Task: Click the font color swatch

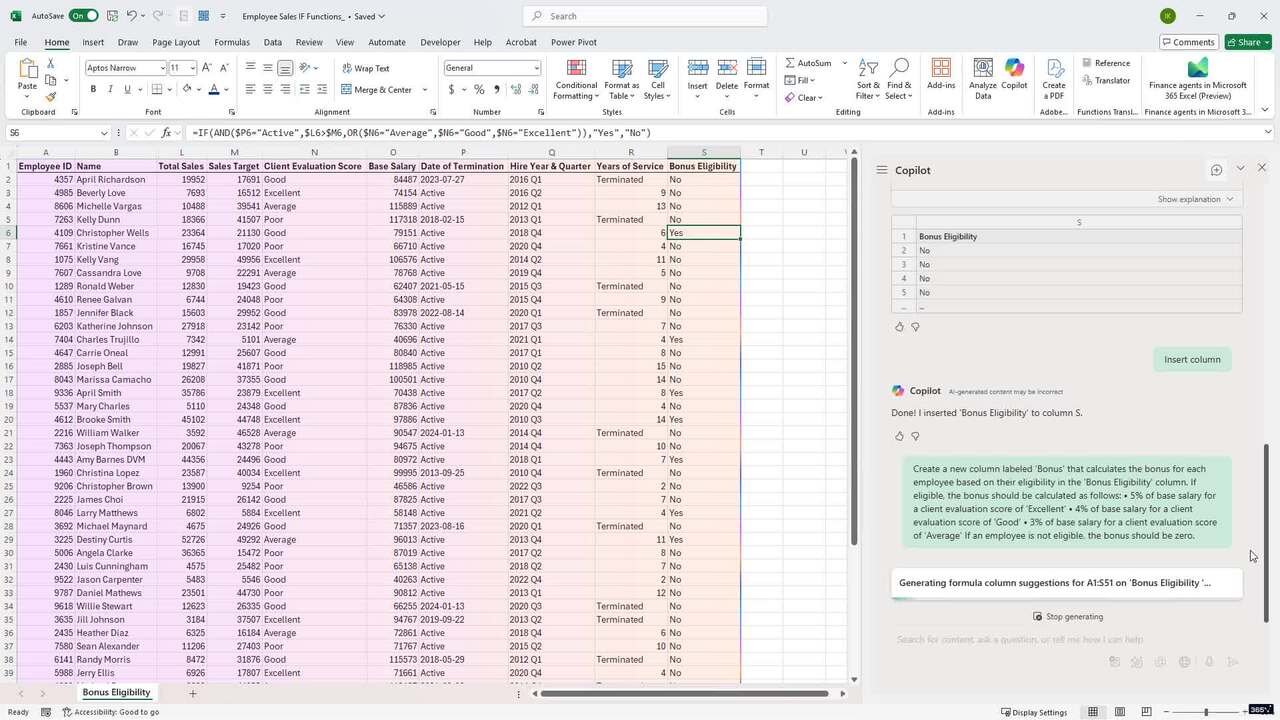Action: [213, 89]
